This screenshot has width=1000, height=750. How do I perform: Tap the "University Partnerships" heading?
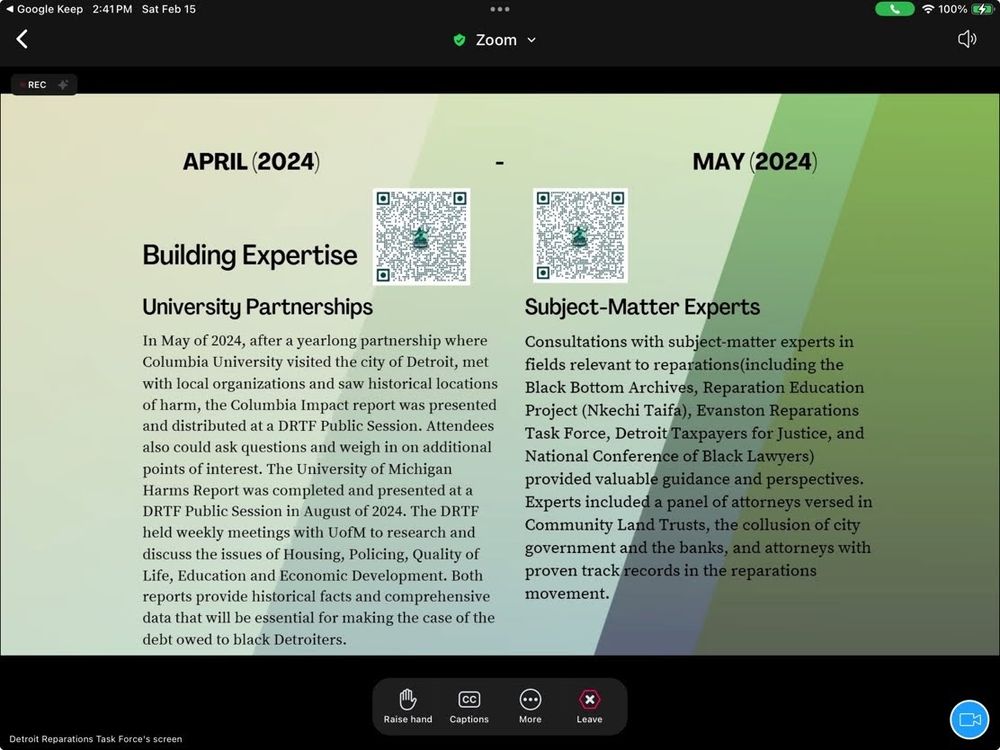pyautogui.click(x=258, y=307)
